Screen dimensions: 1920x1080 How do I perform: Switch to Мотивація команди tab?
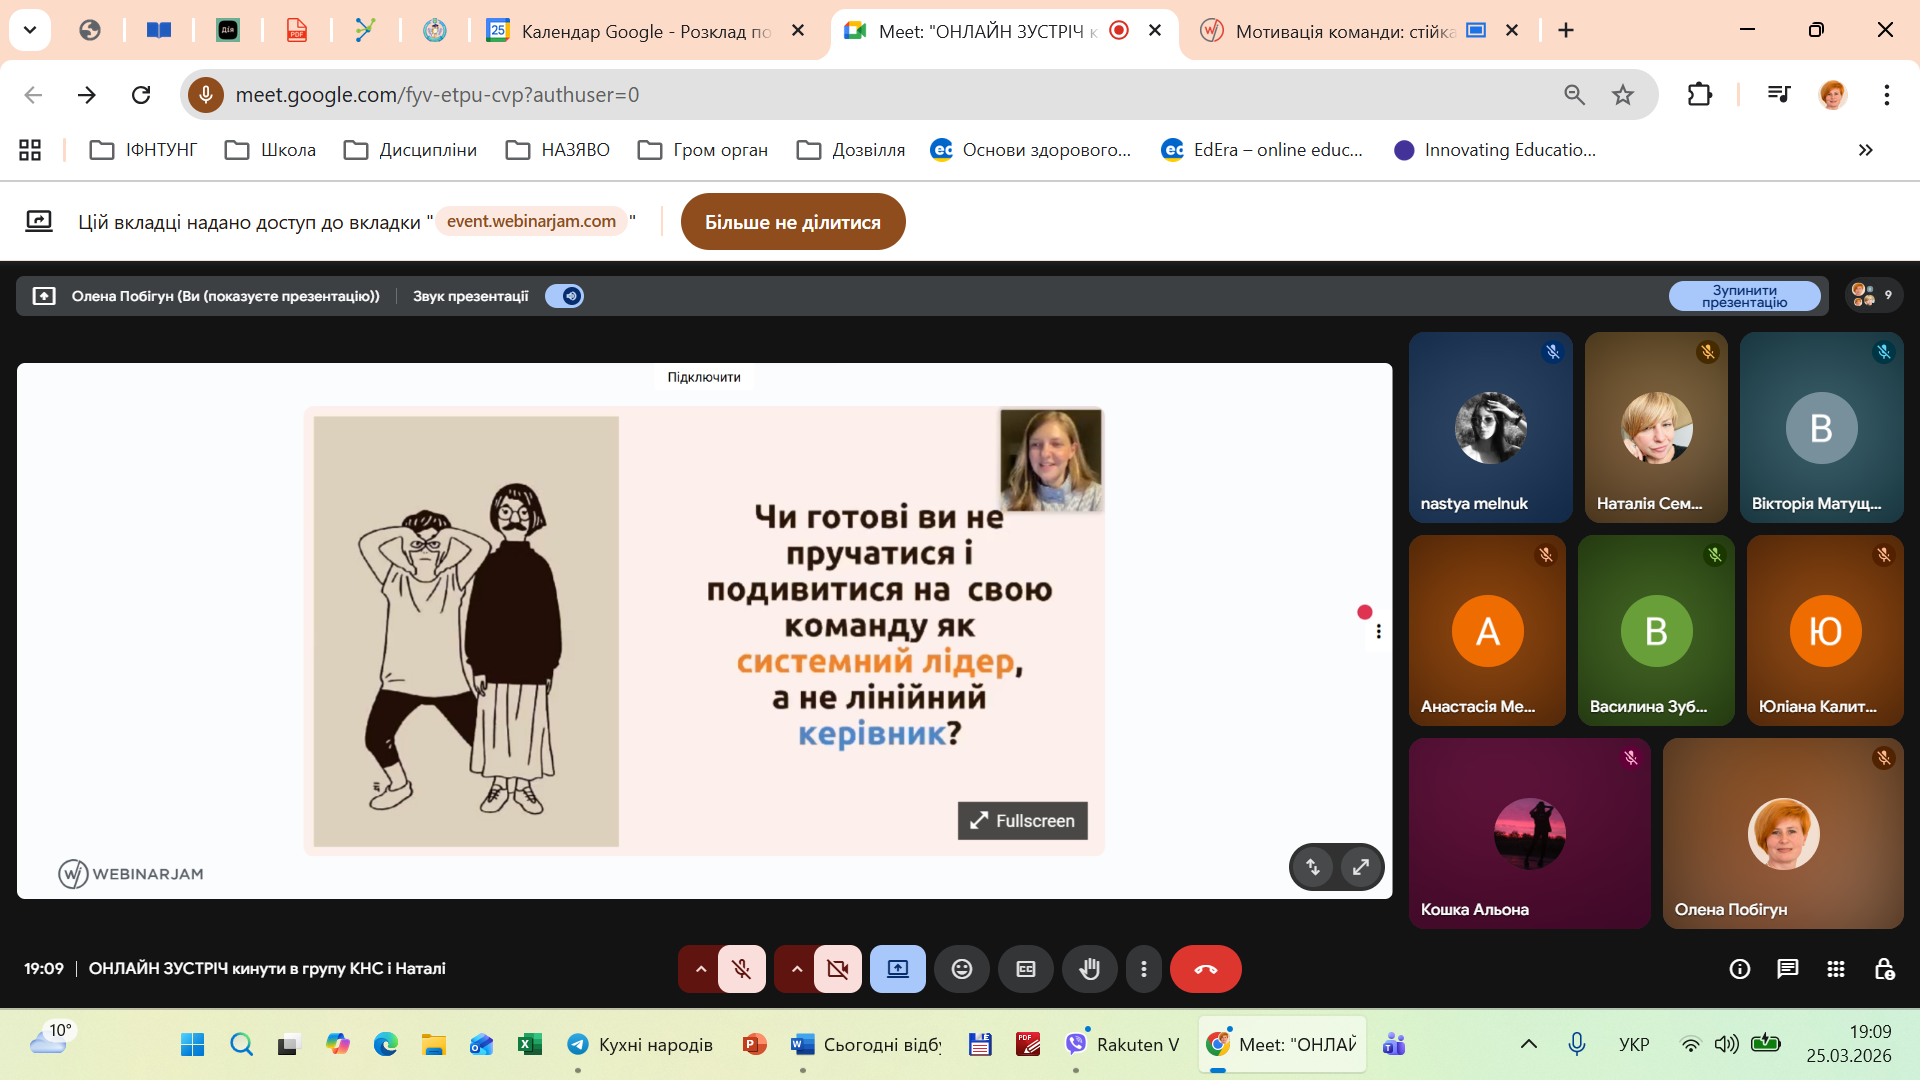click(x=1344, y=31)
